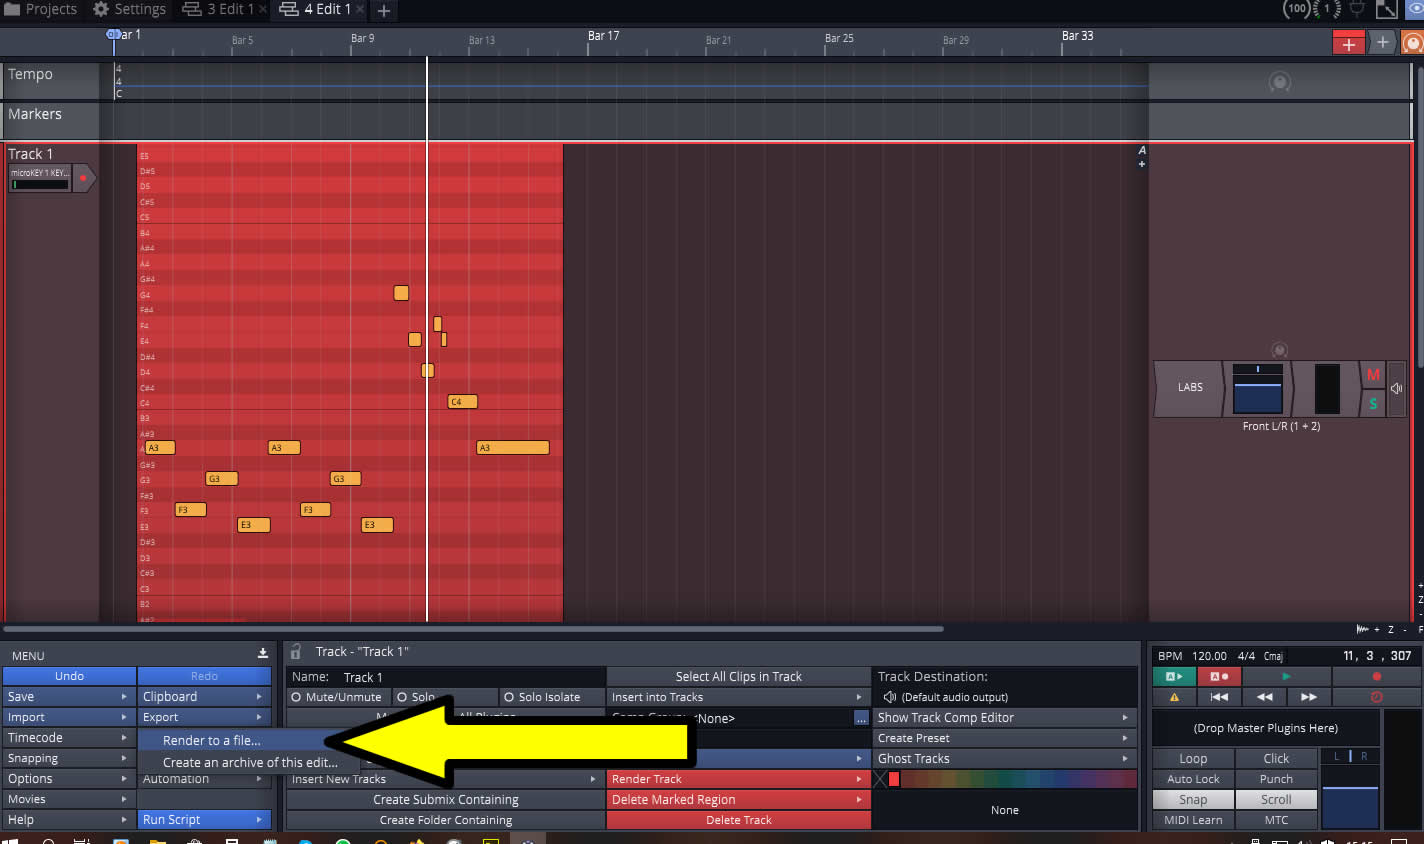Expand the Ghost Tracks menu
The height and width of the screenshot is (844, 1424).
pyautogui.click(x=1005, y=759)
